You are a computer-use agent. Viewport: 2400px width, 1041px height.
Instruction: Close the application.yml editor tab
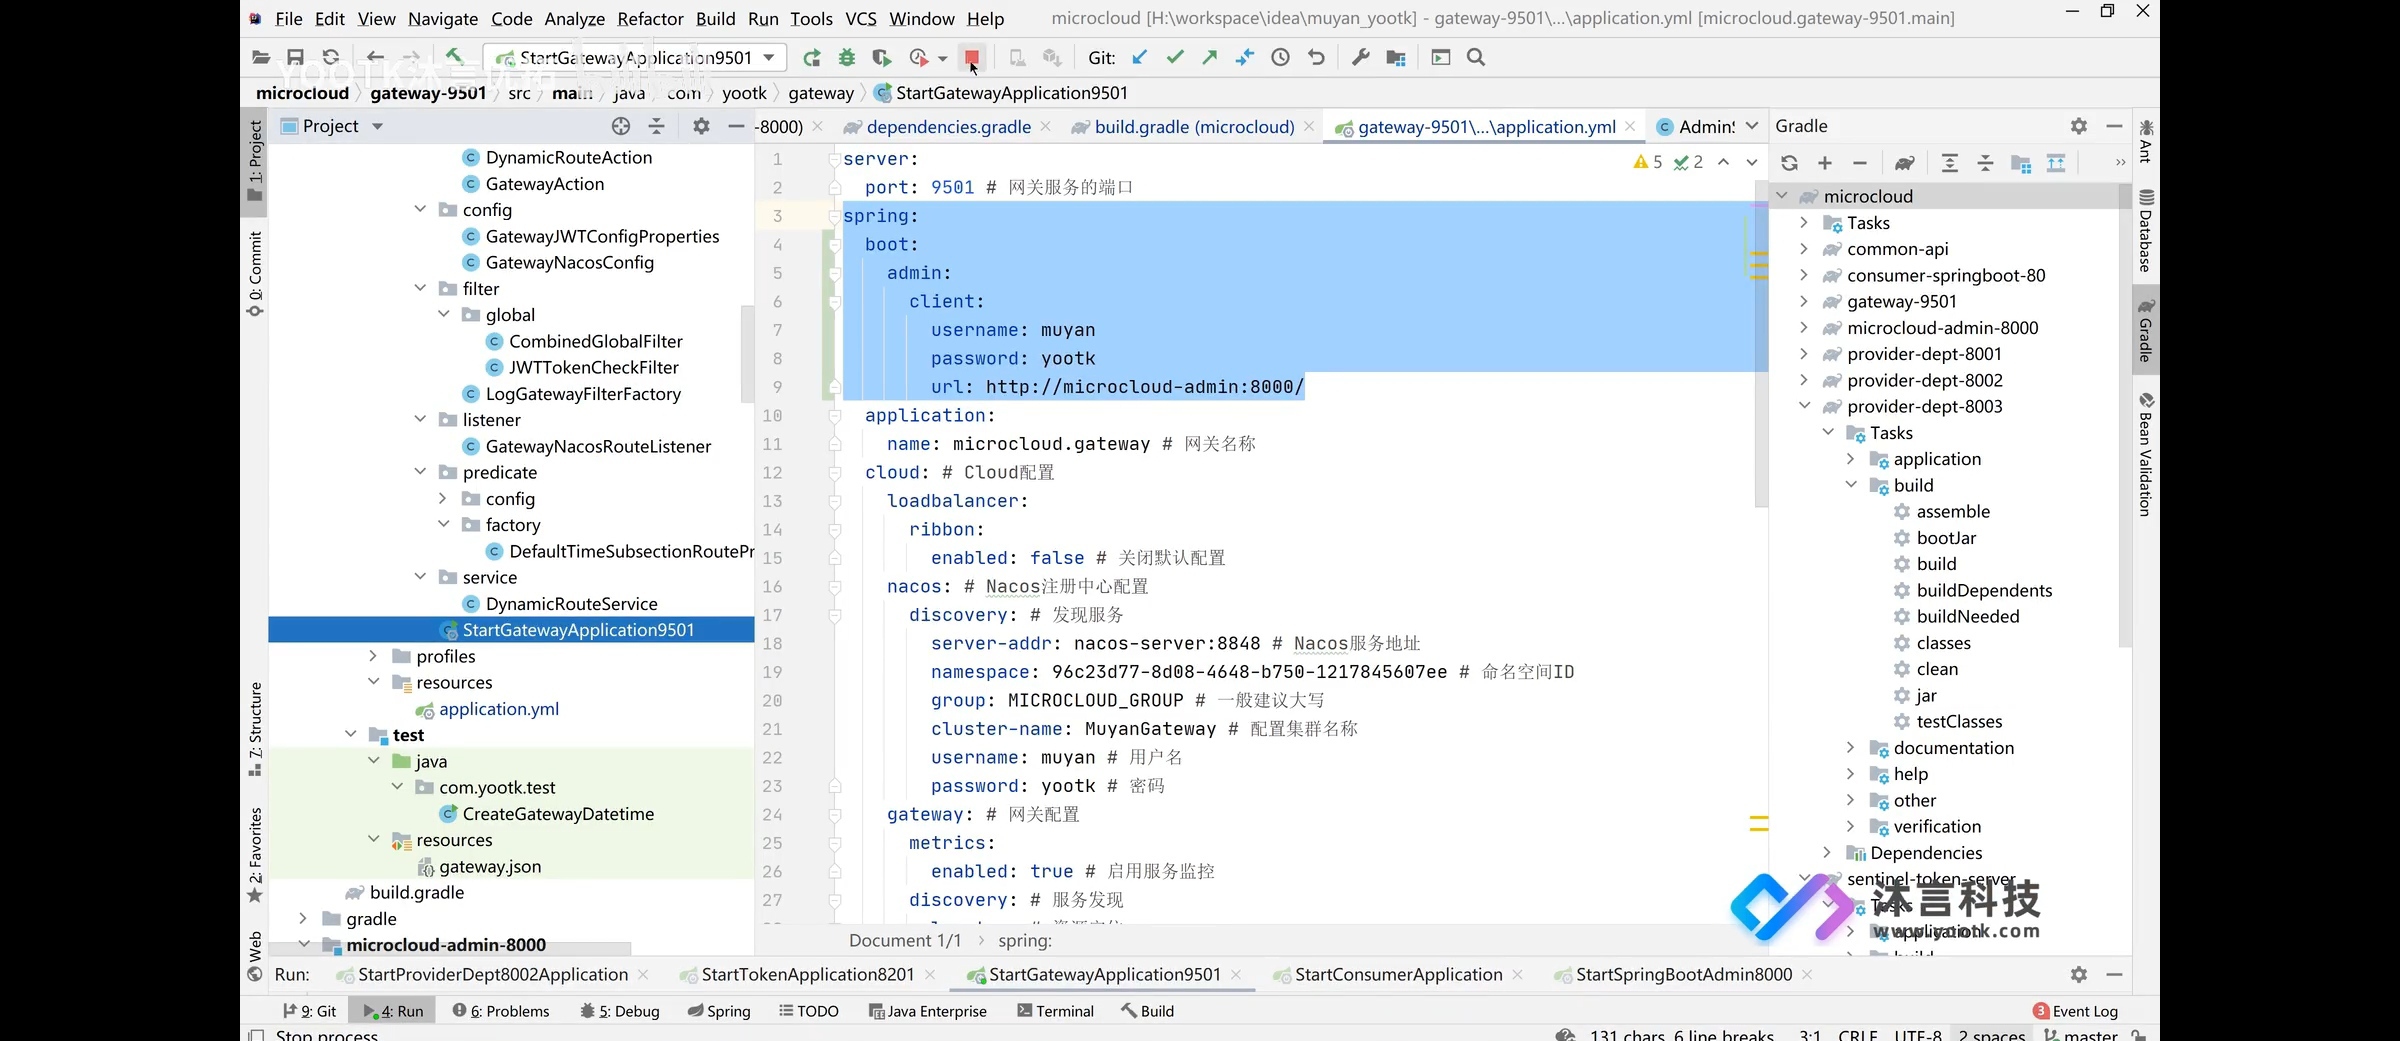[x=1631, y=126]
